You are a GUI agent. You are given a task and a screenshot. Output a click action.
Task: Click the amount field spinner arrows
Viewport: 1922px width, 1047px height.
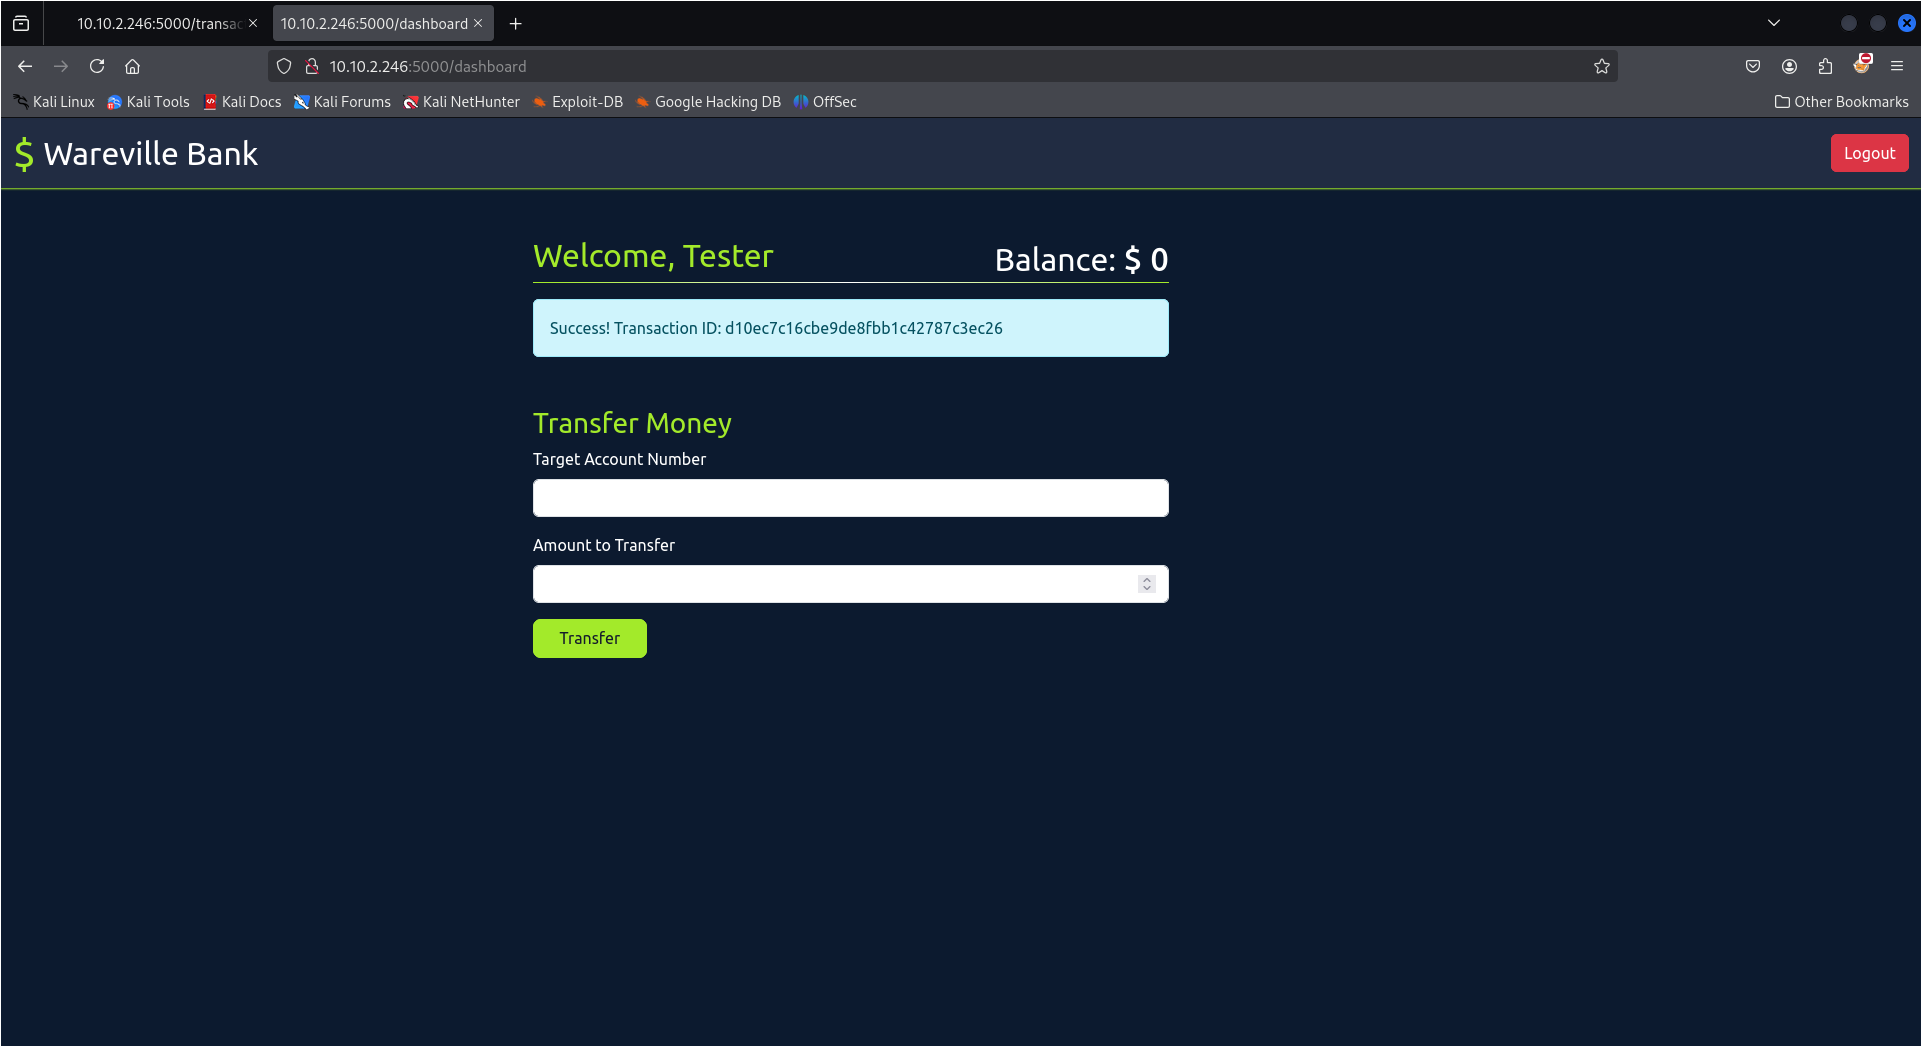[x=1147, y=584]
